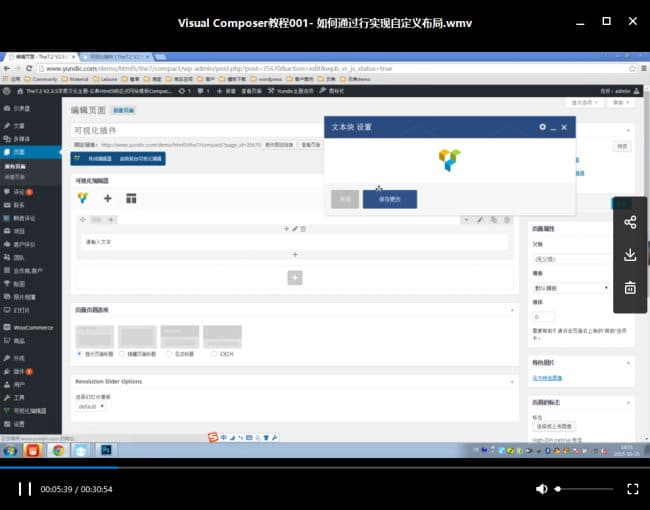
Task: Select the fourth header radio option
Action: 213,354
